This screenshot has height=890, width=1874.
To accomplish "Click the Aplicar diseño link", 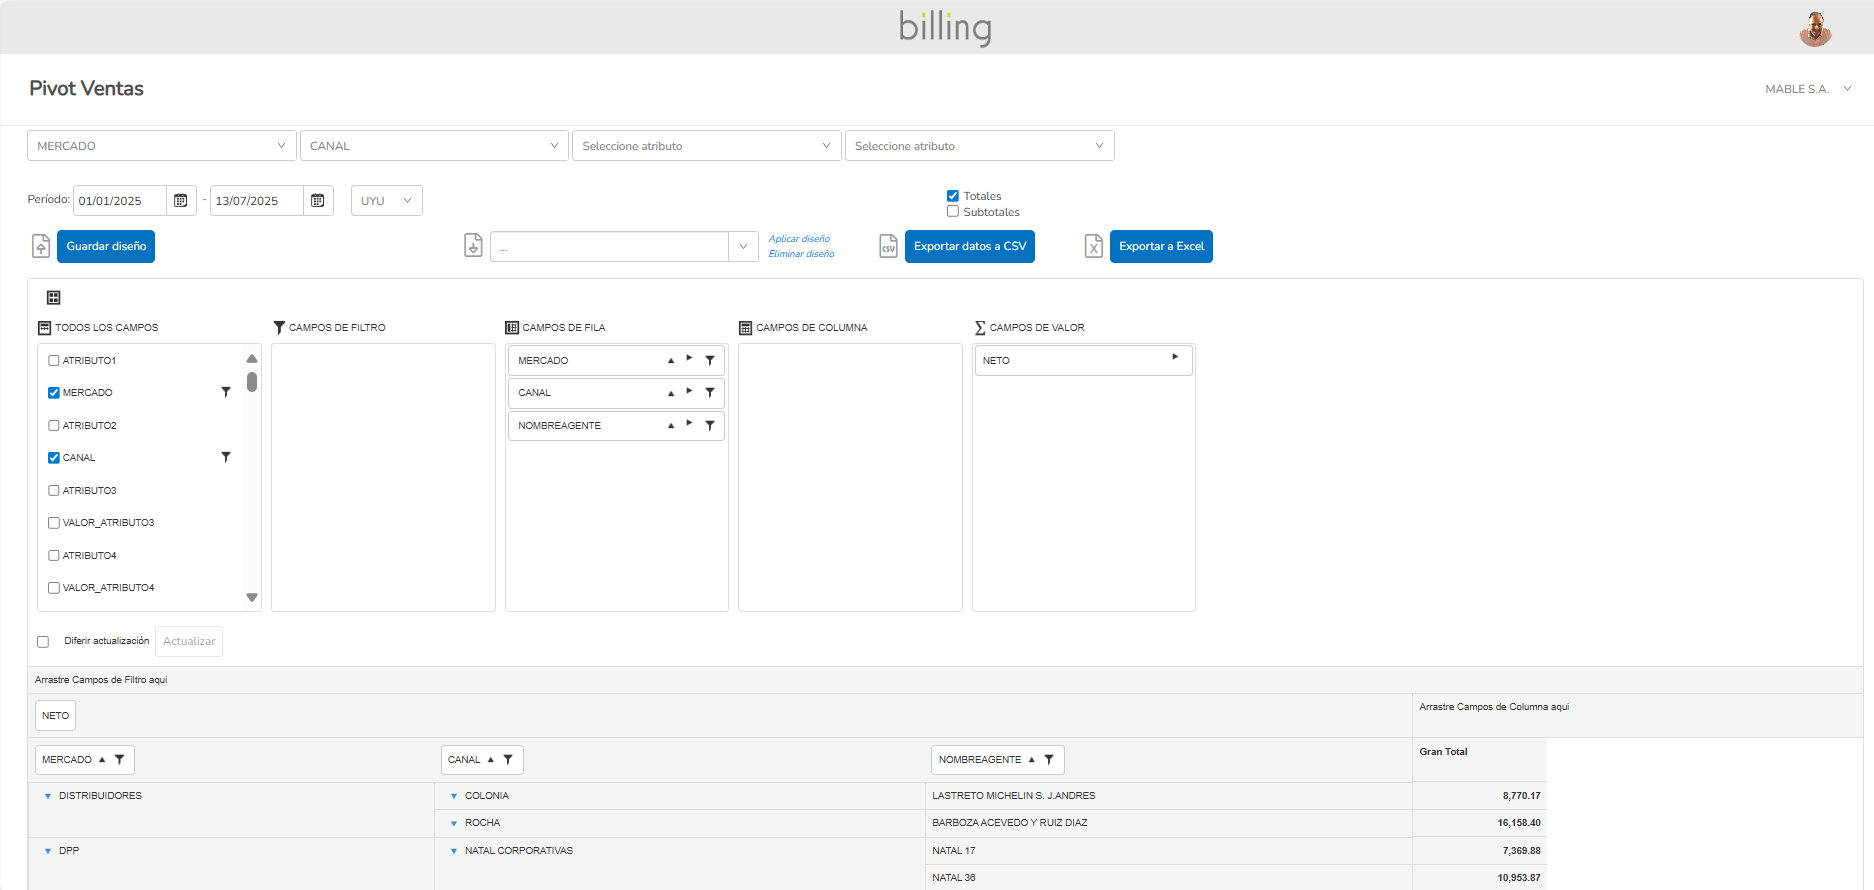I will click(799, 239).
